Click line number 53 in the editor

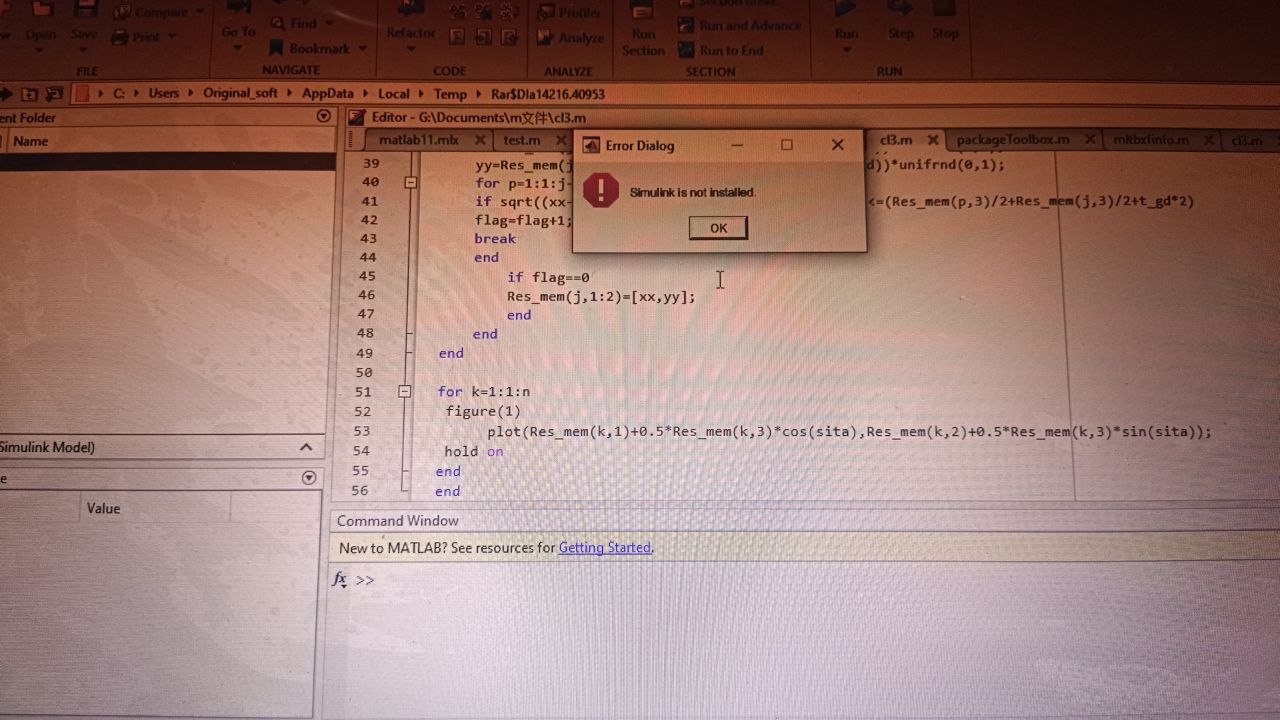click(361, 432)
